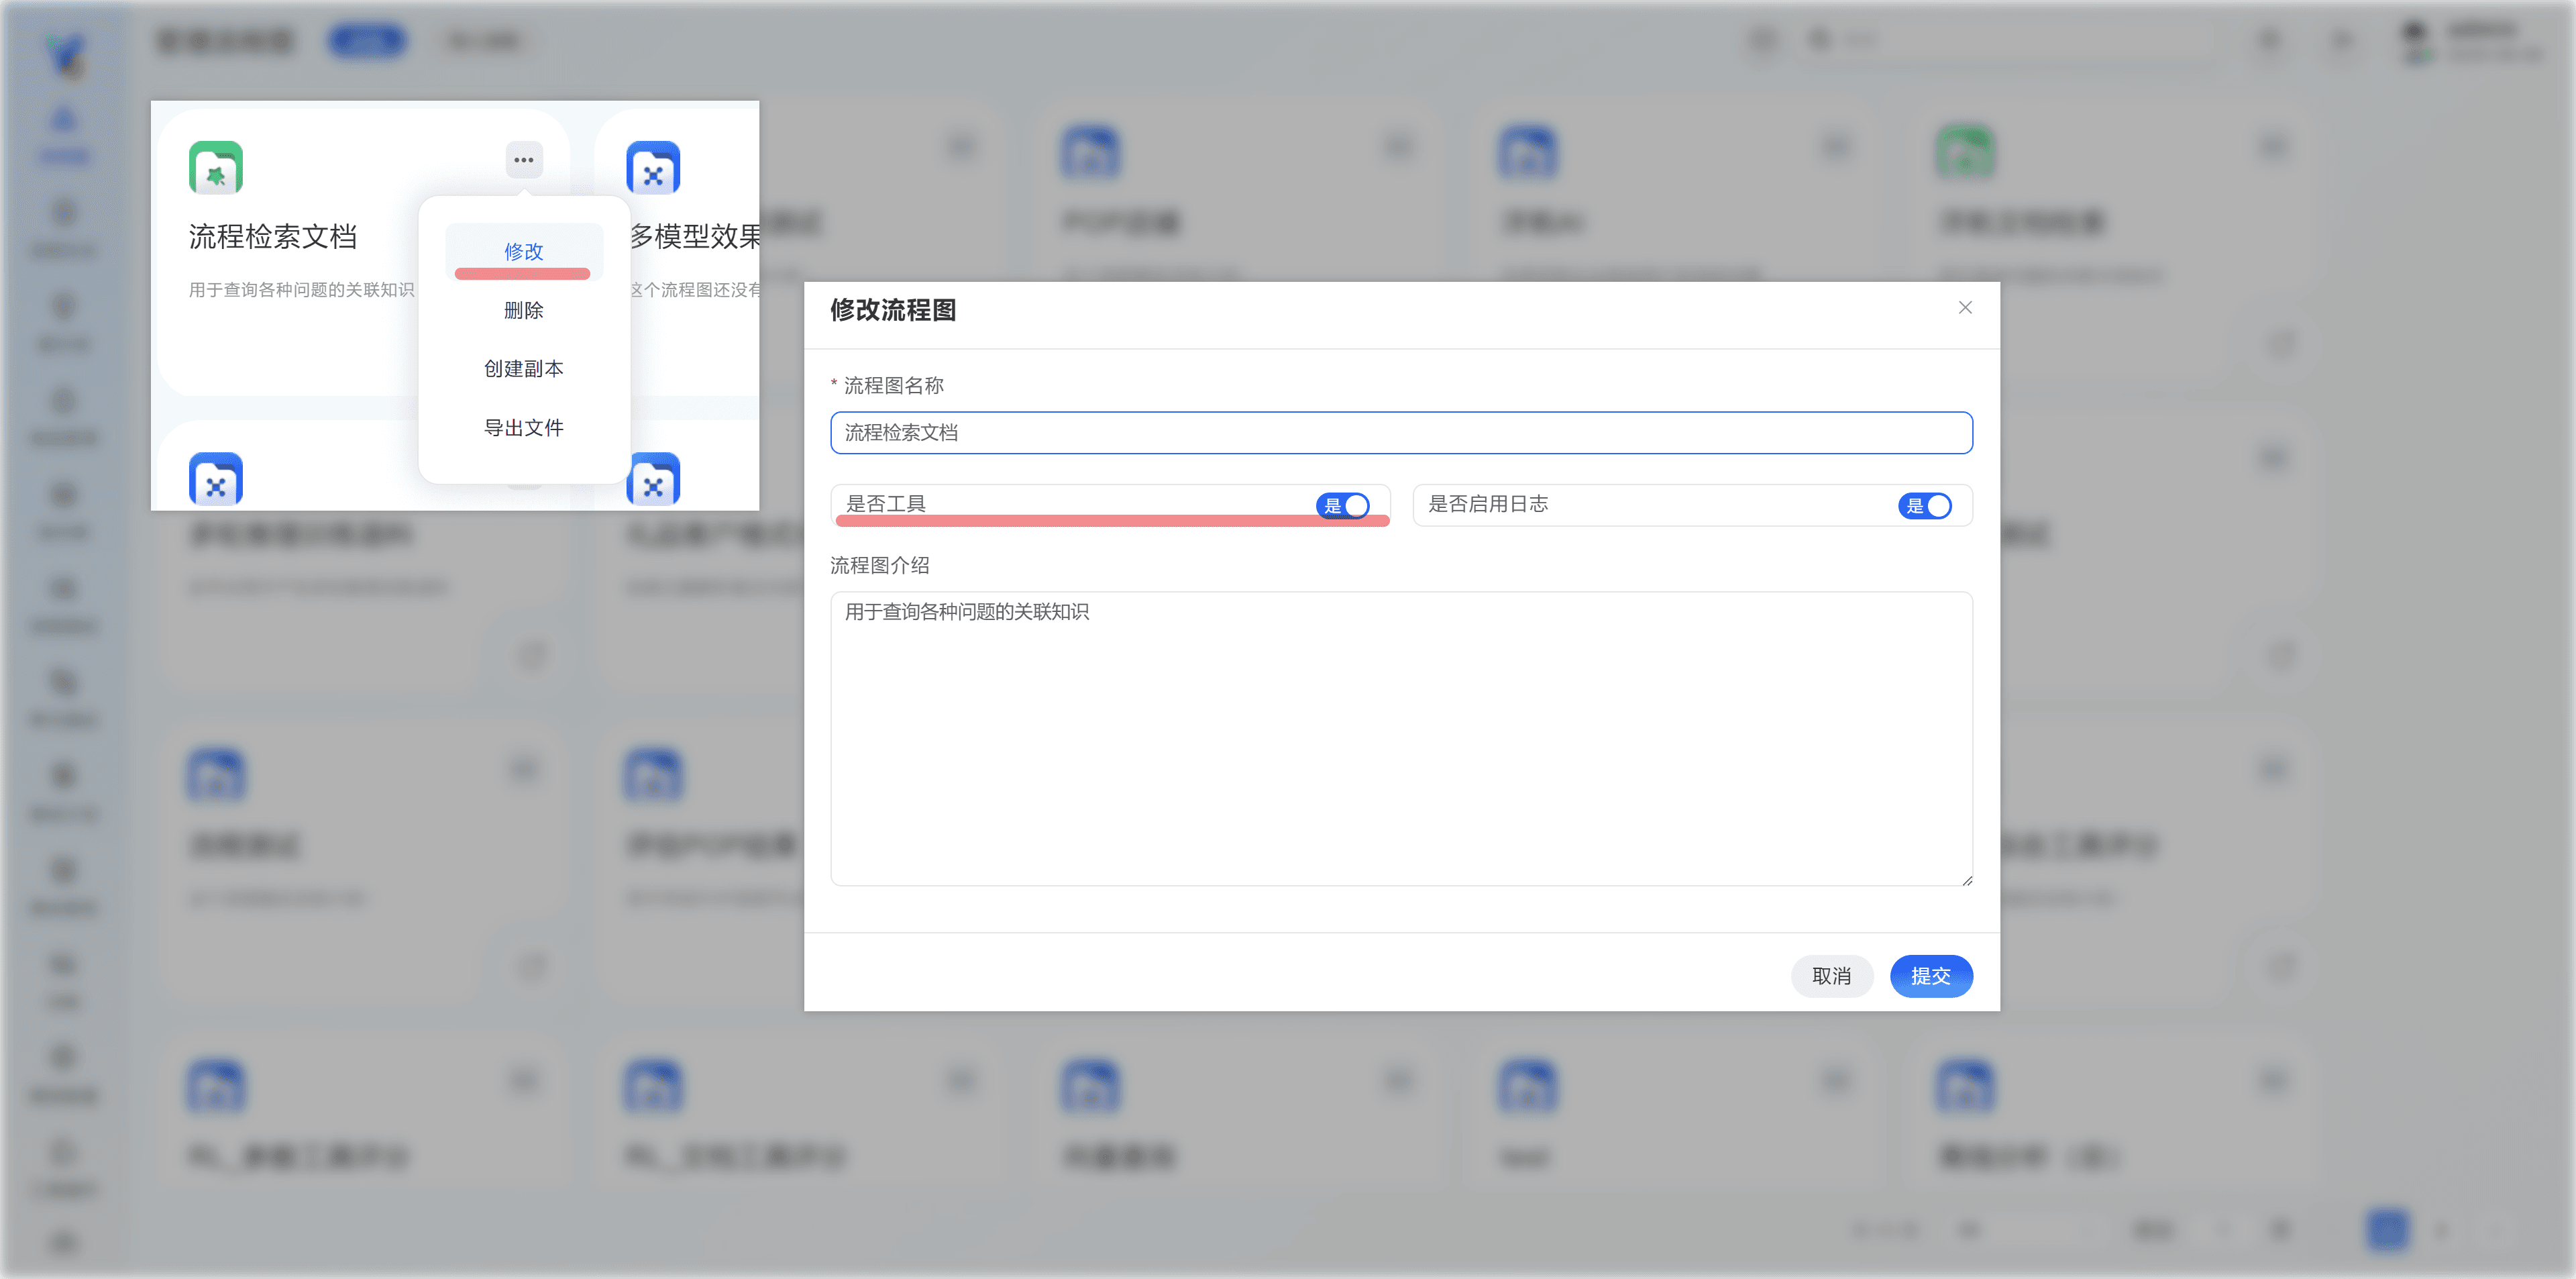Click the blurred green folder icon in the top-right card

pyautogui.click(x=1965, y=152)
